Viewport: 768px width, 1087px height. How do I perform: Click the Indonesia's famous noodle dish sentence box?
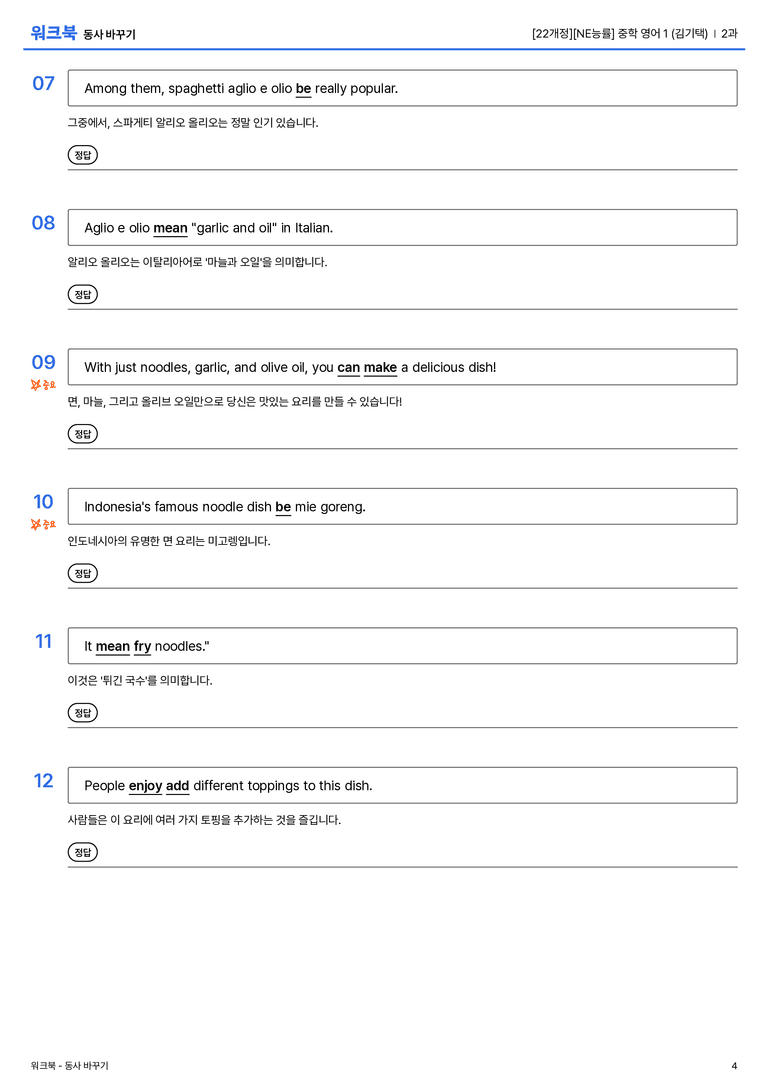[403, 507]
